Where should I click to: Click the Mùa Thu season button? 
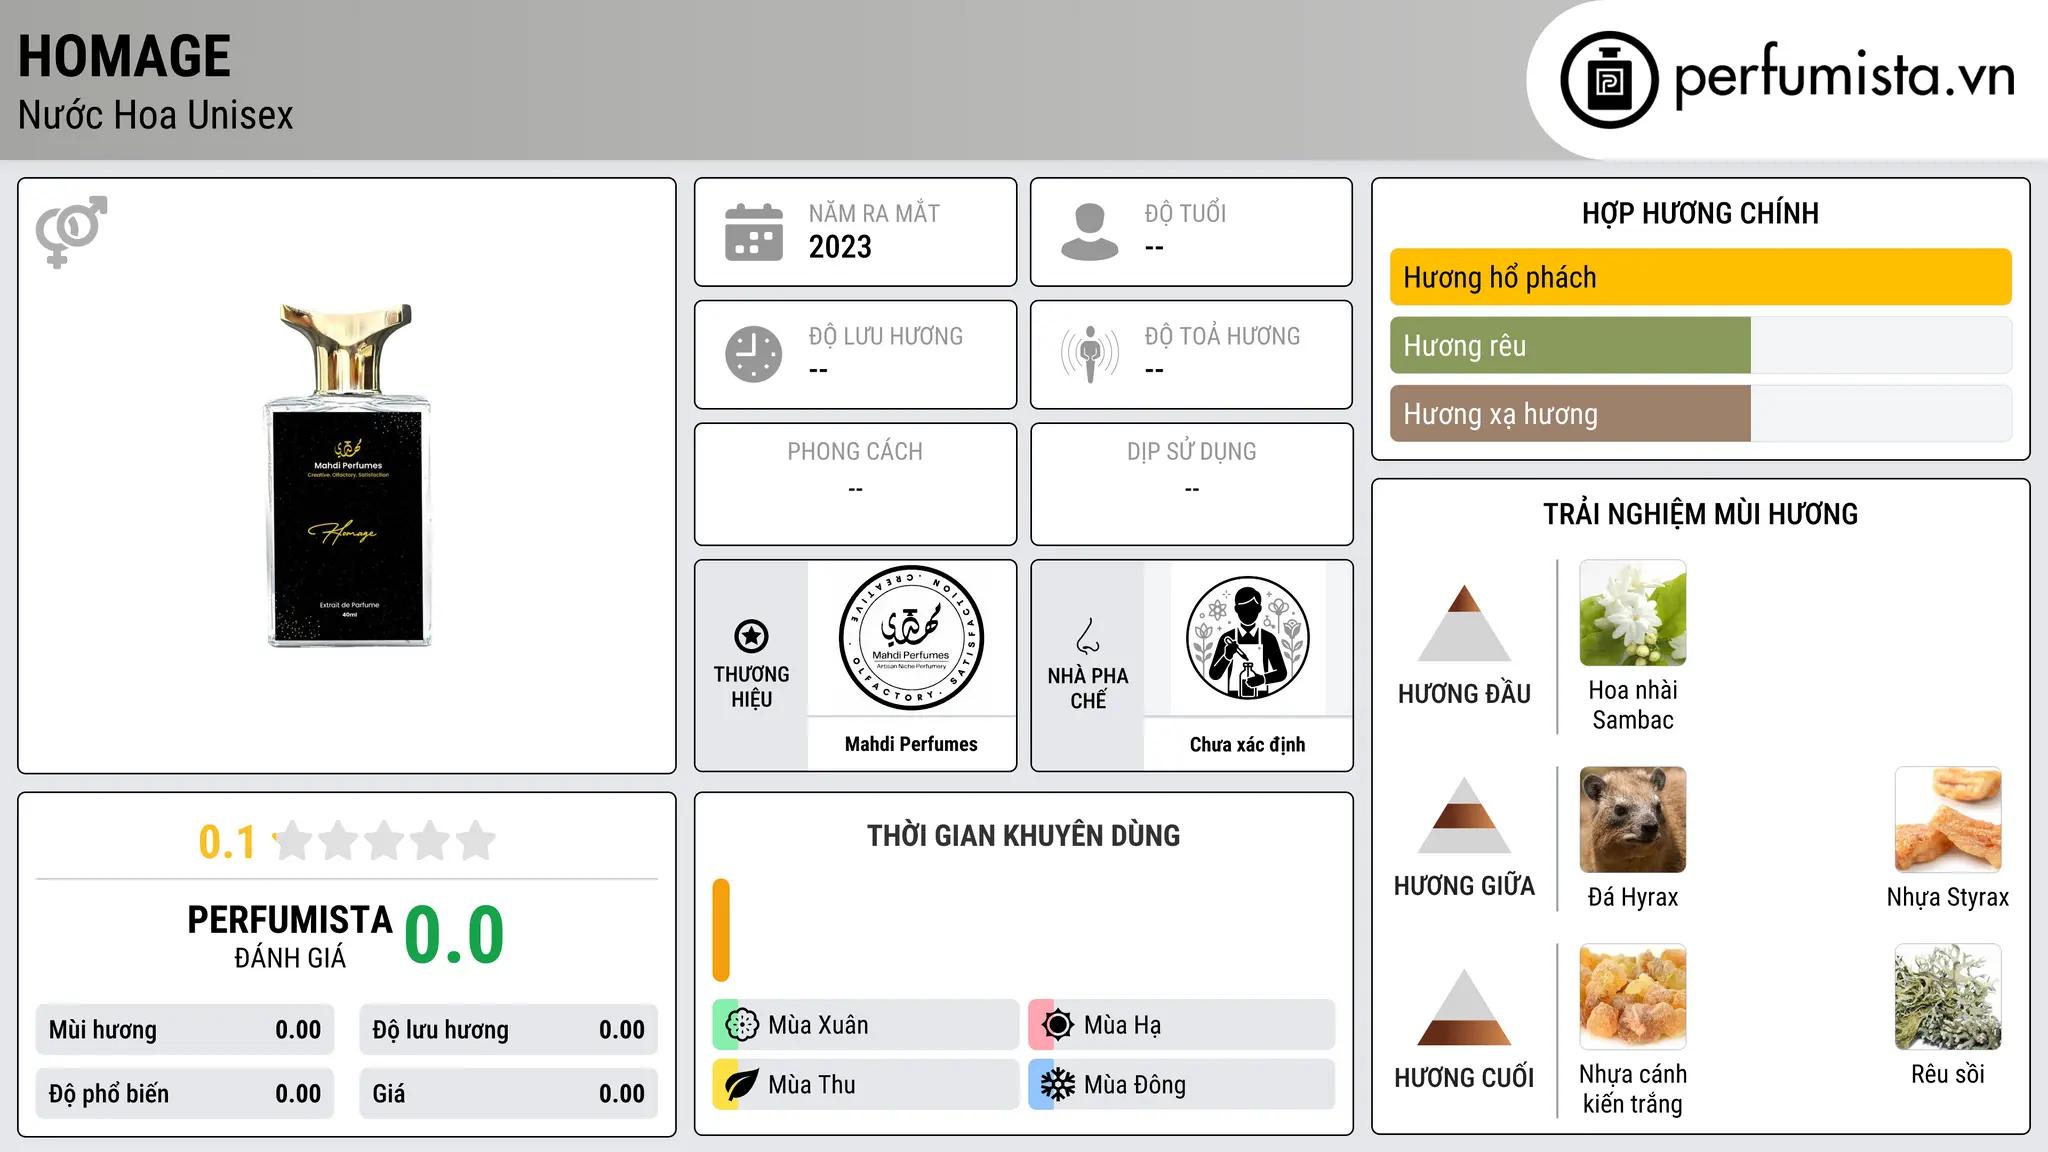865,1085
